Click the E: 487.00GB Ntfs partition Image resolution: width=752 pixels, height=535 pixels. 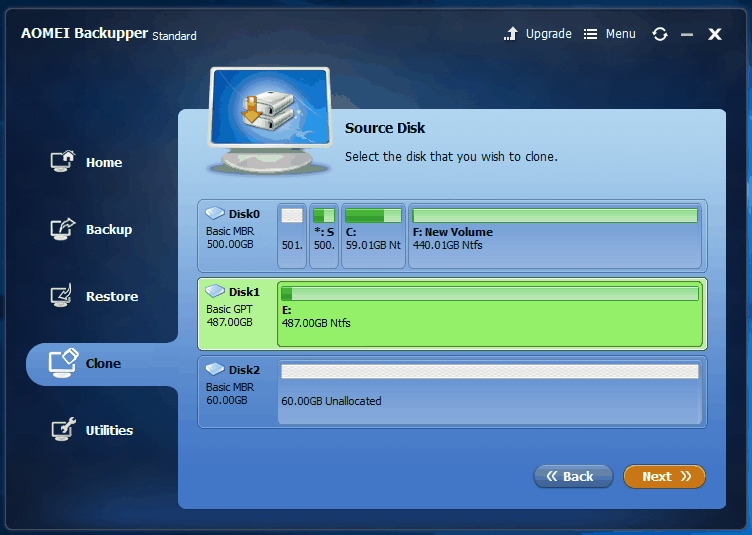point(490,314)
